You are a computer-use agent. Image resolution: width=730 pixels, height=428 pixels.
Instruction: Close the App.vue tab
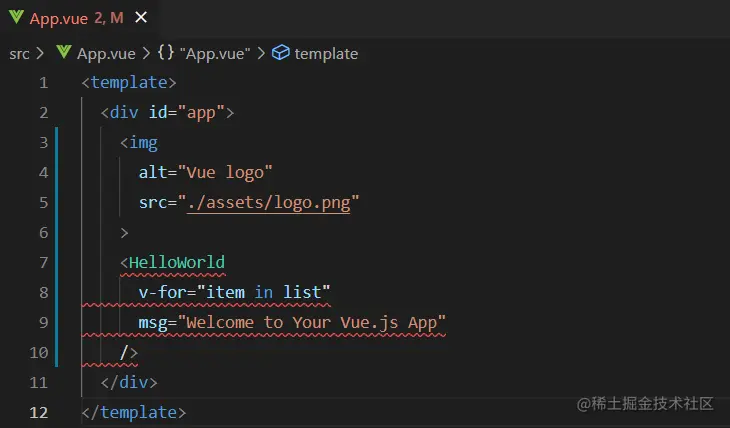pyautogui.click(x=141, y=18)
